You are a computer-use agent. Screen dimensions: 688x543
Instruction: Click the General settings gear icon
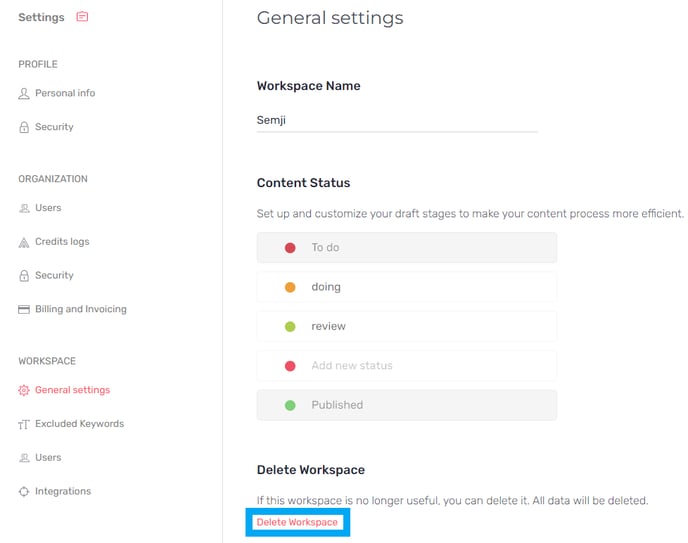(x=24, y=390)
